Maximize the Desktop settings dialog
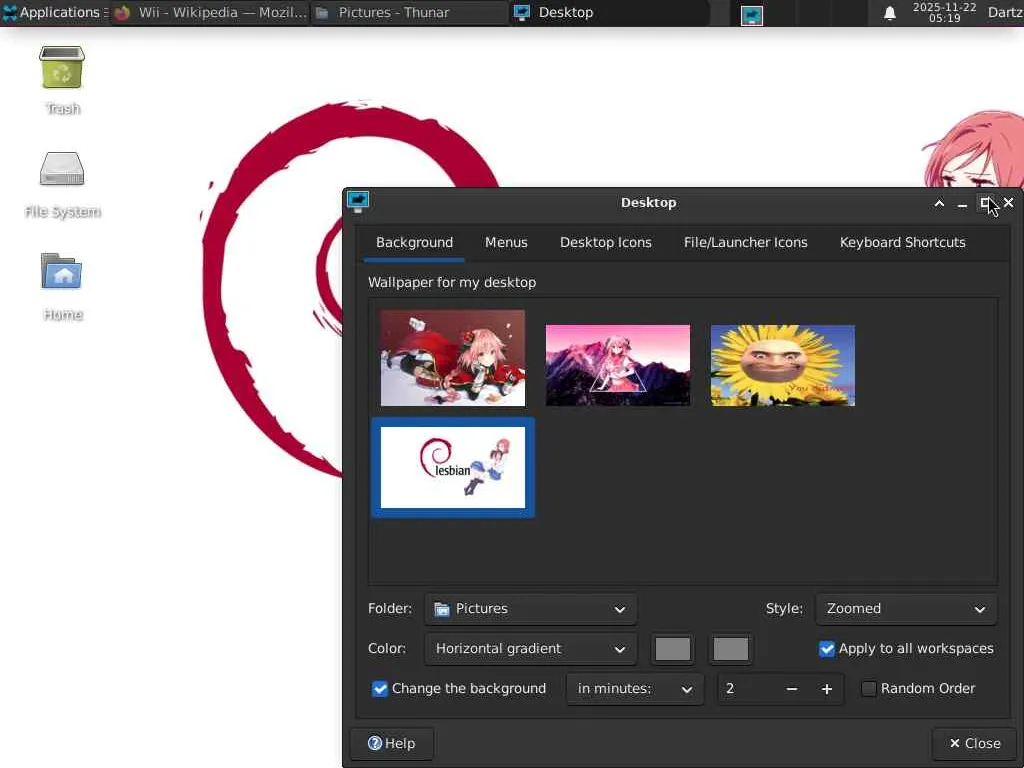 (985, 203)
